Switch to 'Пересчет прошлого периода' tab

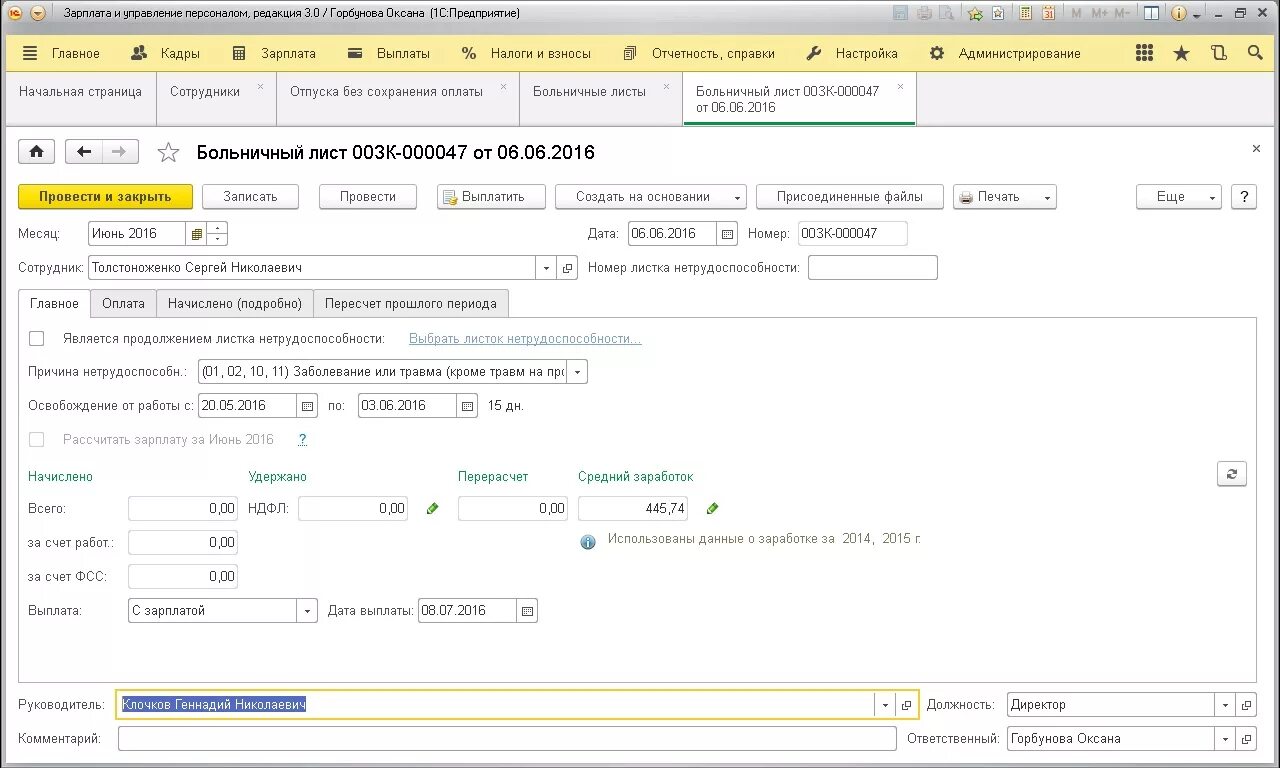[x=411, y=303]
